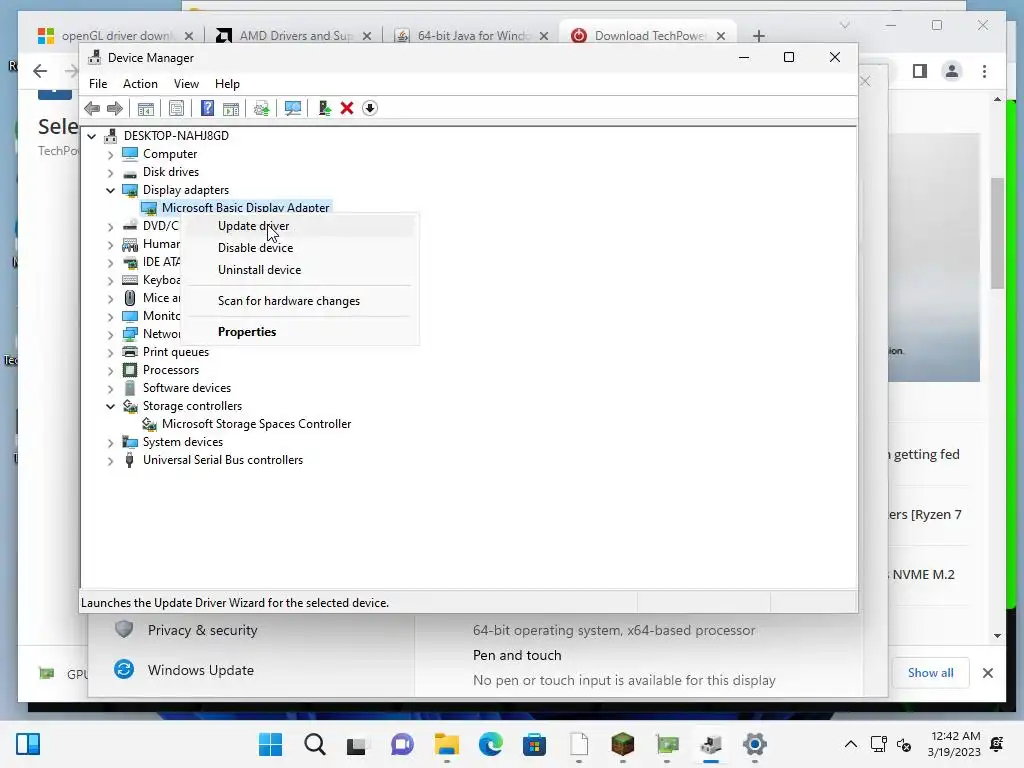Show hidden system tray icons chevron
This screenshot has width=1024, height=768.
tap(850, 744)
